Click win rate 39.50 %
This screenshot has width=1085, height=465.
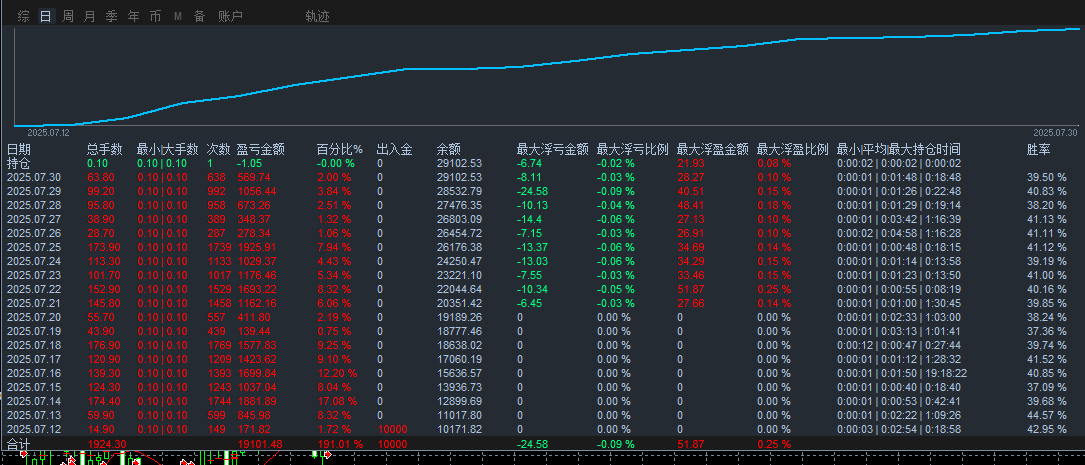(x=1047, y=177)
